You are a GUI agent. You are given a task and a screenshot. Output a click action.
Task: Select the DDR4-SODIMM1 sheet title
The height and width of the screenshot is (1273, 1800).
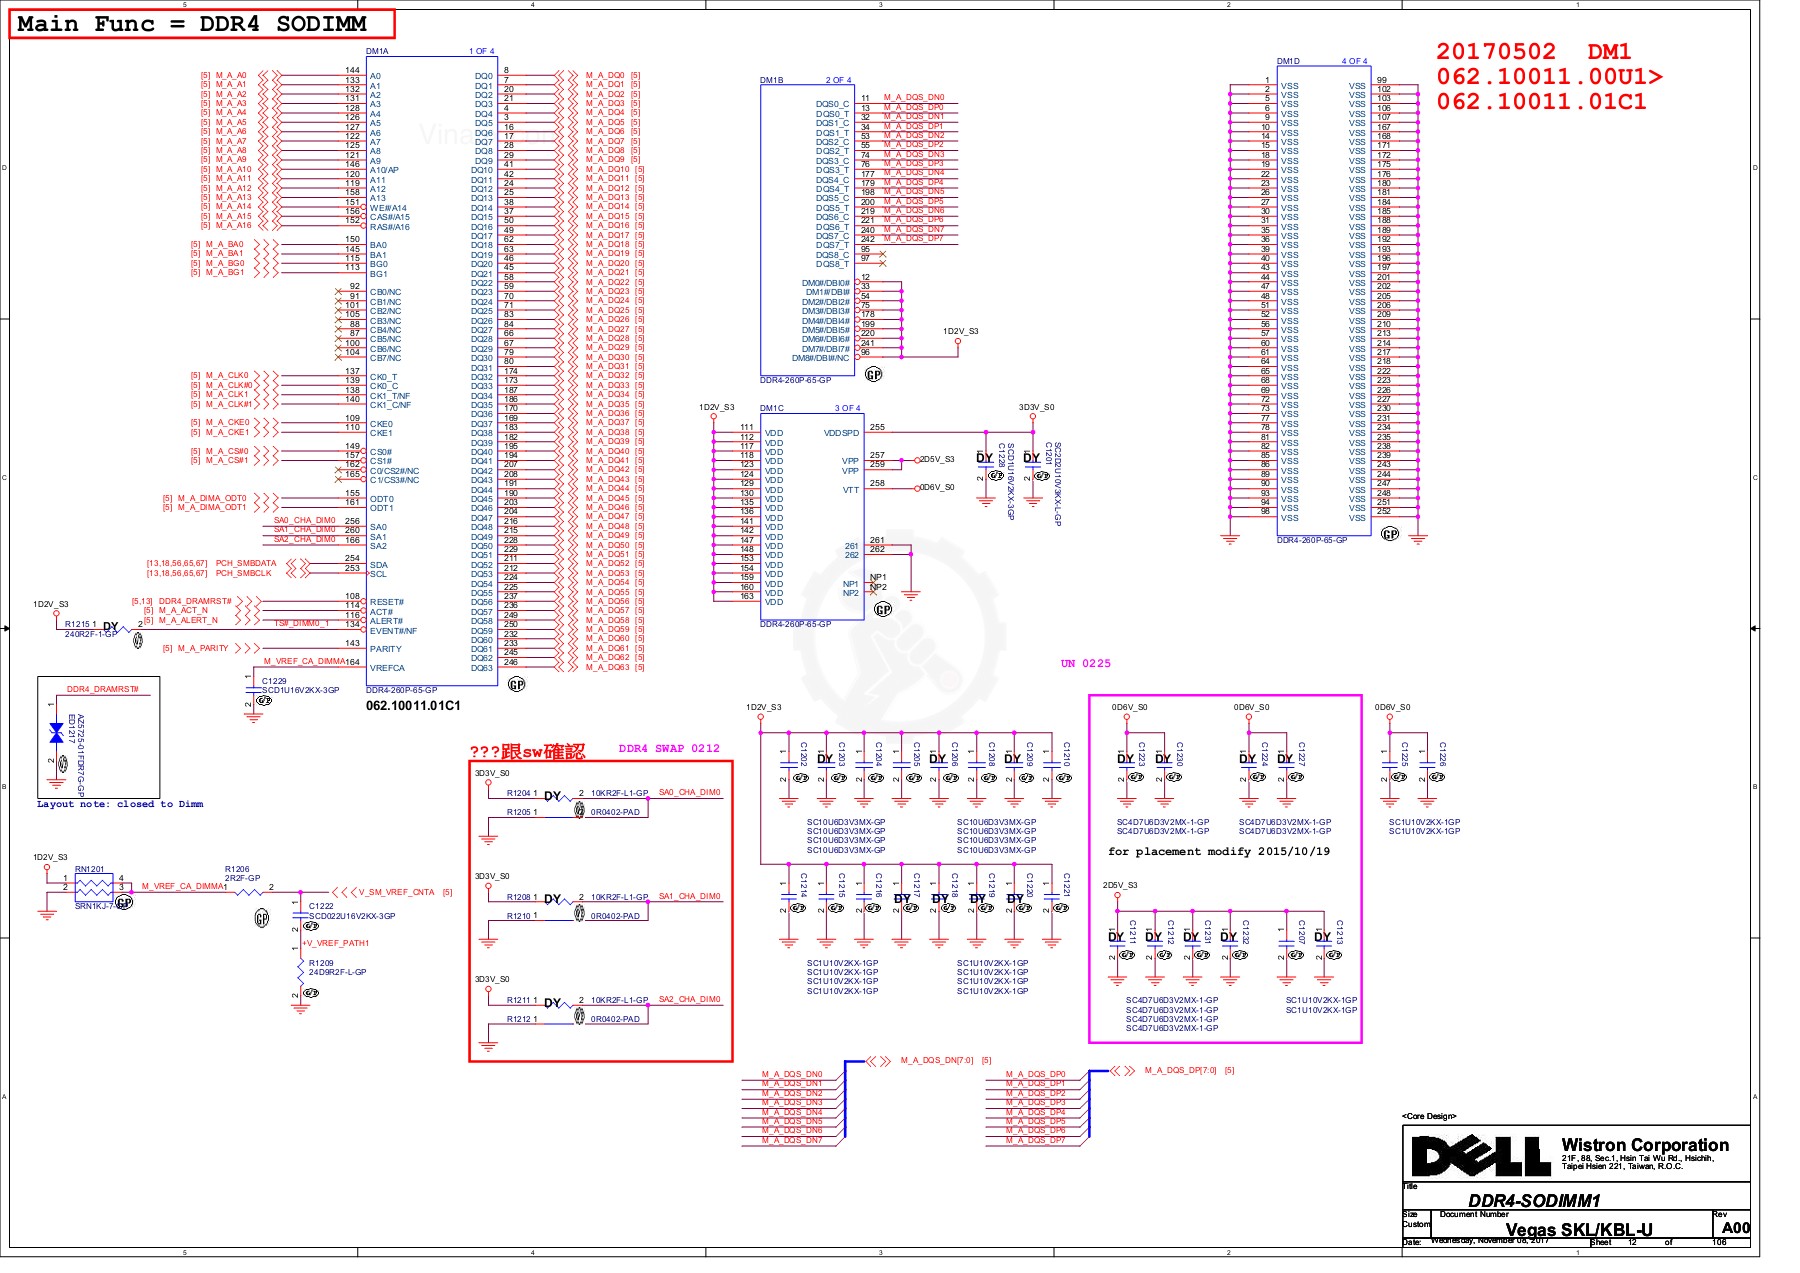pyautogui.click(x=1534, y=1200)
